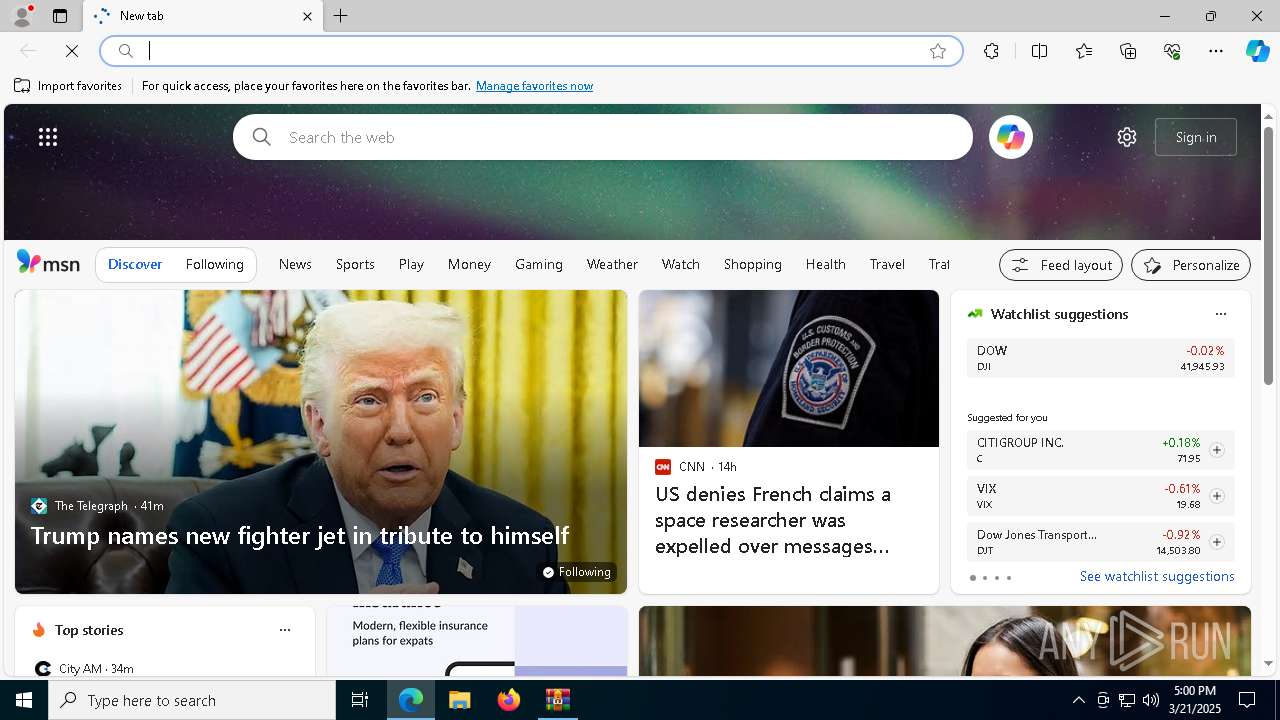The width and height of the screenshot is (1280, 720).
Task: Go to the msn logo home
Action: point(48,263)
